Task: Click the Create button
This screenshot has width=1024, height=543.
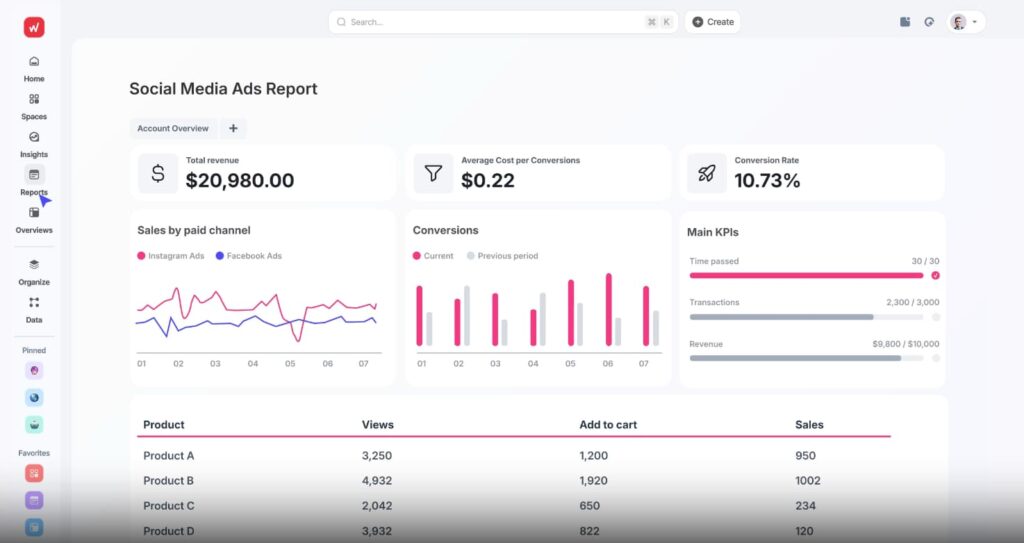Action: tap(712, 22)
